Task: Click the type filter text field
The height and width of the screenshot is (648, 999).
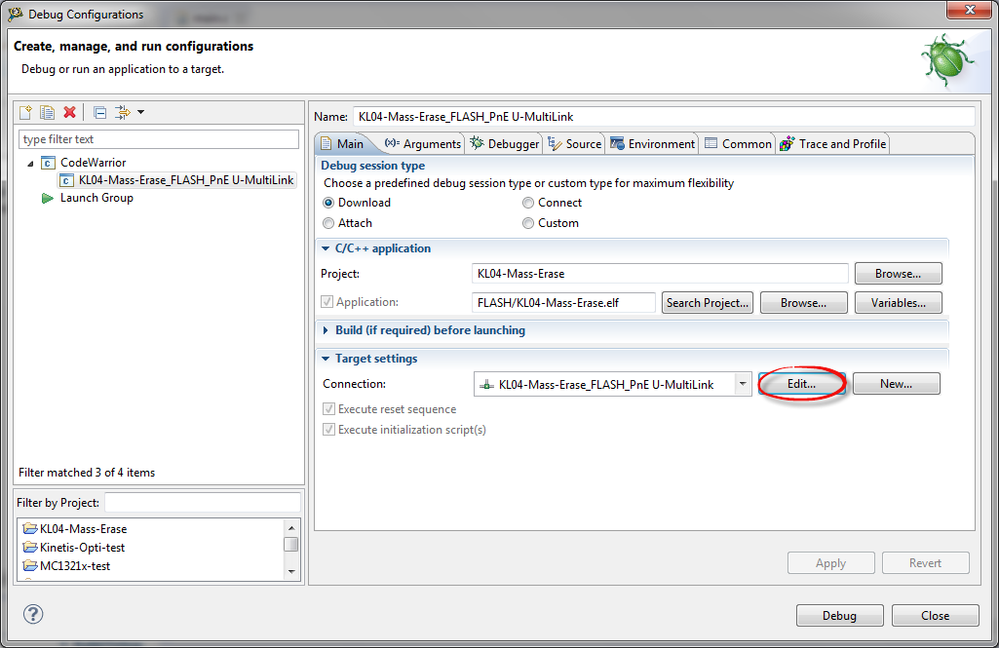Action: click(x=159, y=139)
